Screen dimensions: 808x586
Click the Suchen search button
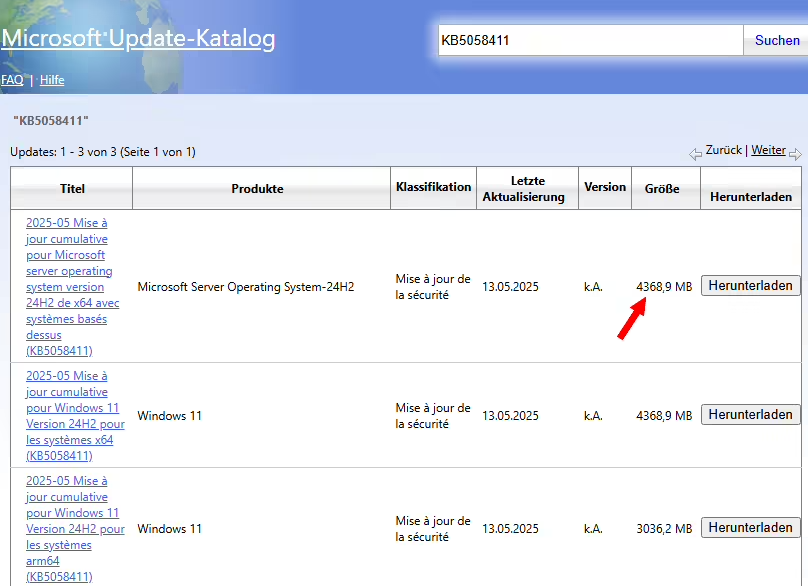775,40
